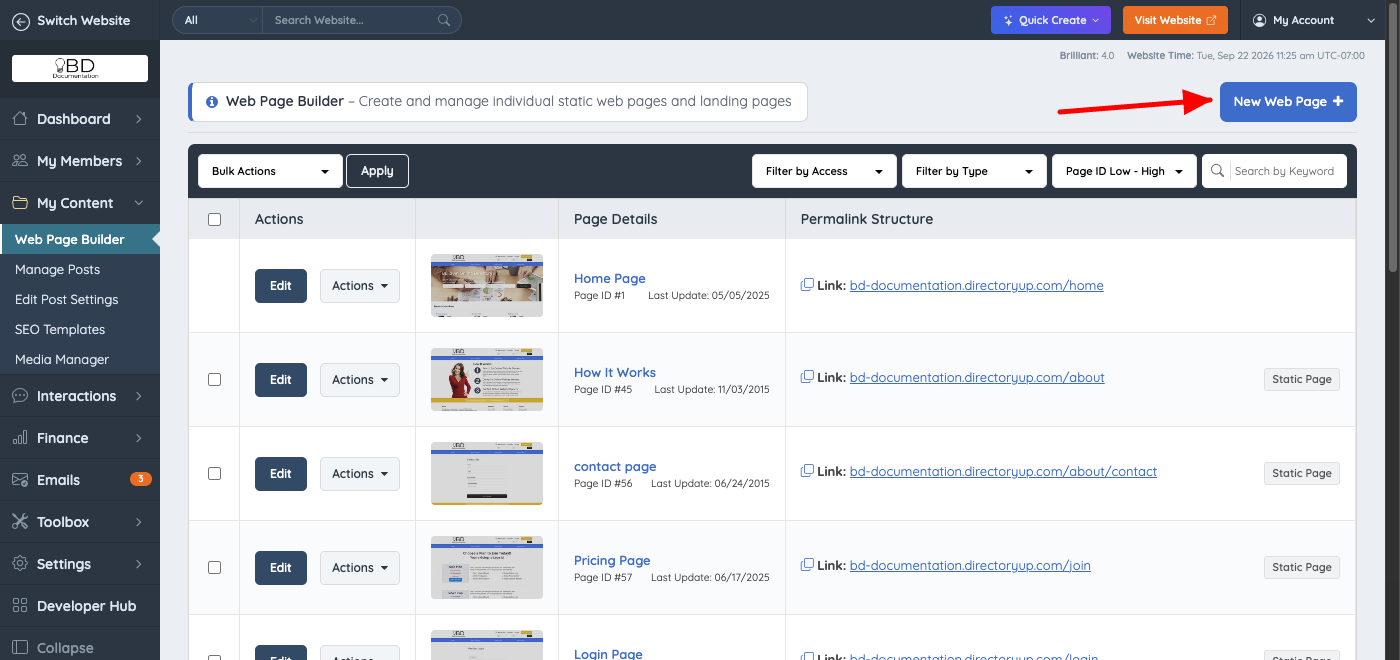Screen dimensions: 1400x660
Task: Click the info icon beside Web Page Builder
Action: coord(212,102)
